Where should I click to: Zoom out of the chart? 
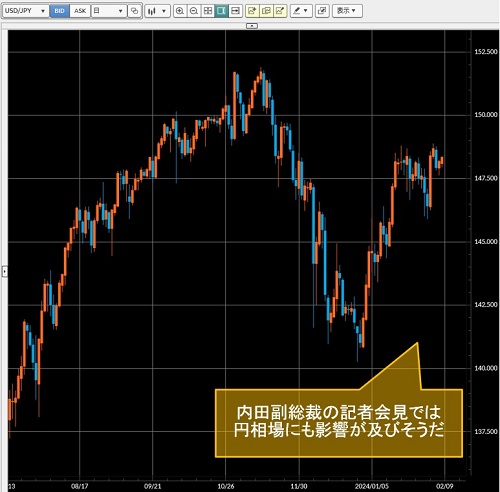194,11
